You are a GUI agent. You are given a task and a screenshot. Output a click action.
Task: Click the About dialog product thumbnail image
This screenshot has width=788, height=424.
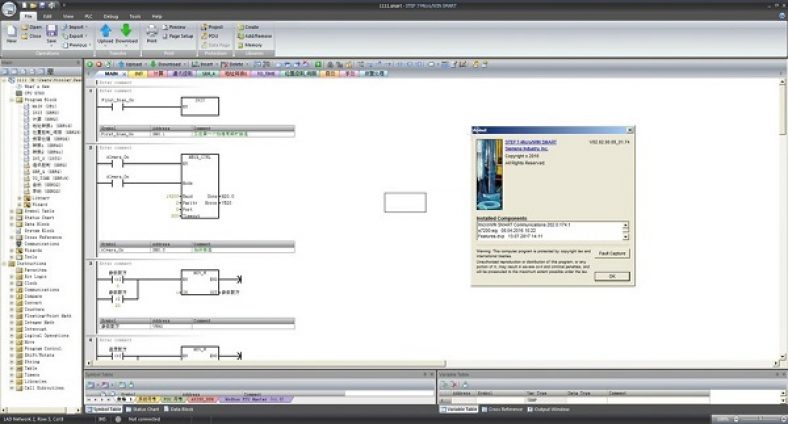coord(489,175)
